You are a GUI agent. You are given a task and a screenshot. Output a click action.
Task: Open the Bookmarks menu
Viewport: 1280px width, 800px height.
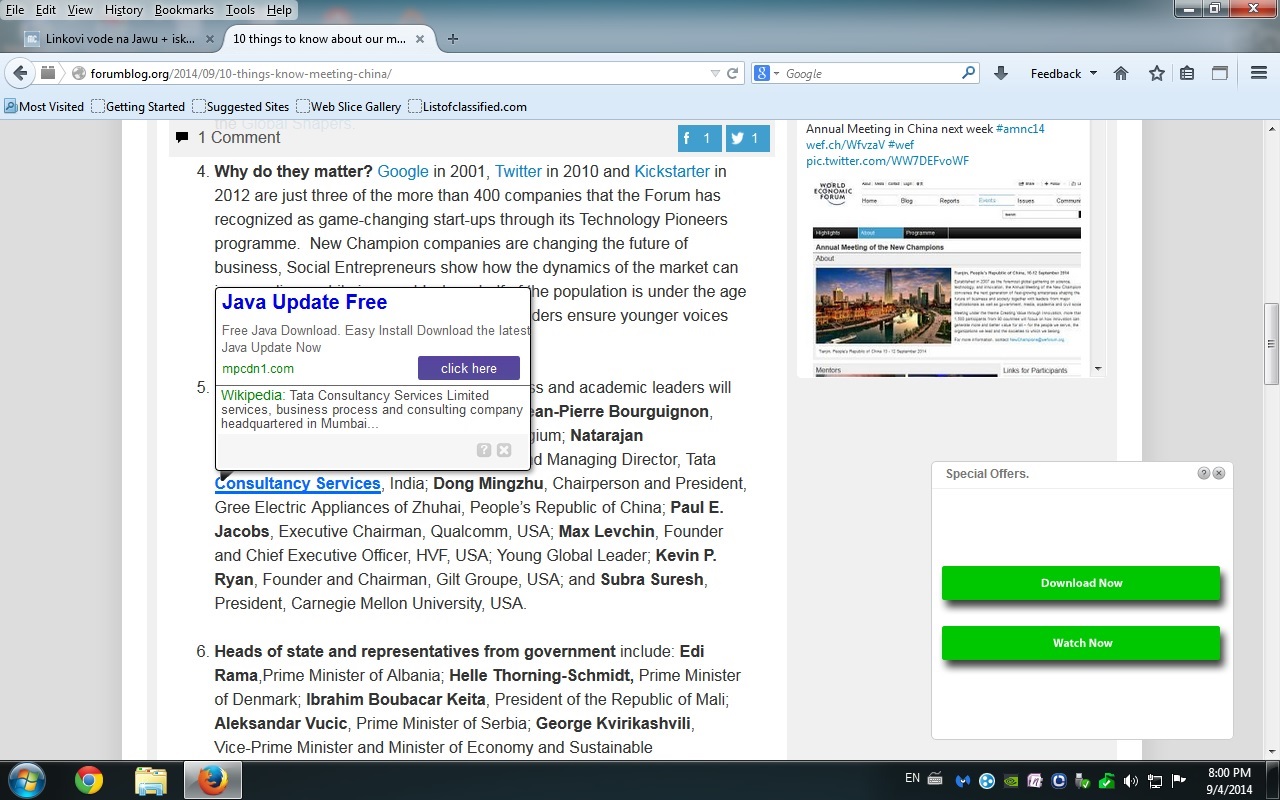[x=185, y=10]
